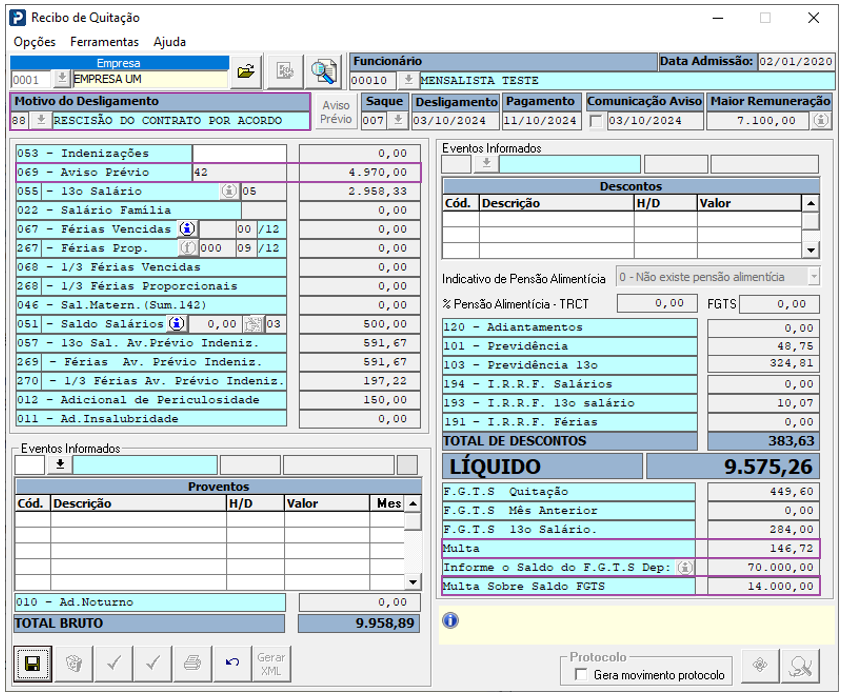Click the LÍQUIDO total 9.575,26
Screen dimensions: 844x696
pyautogui.click(x=733, y=467)
